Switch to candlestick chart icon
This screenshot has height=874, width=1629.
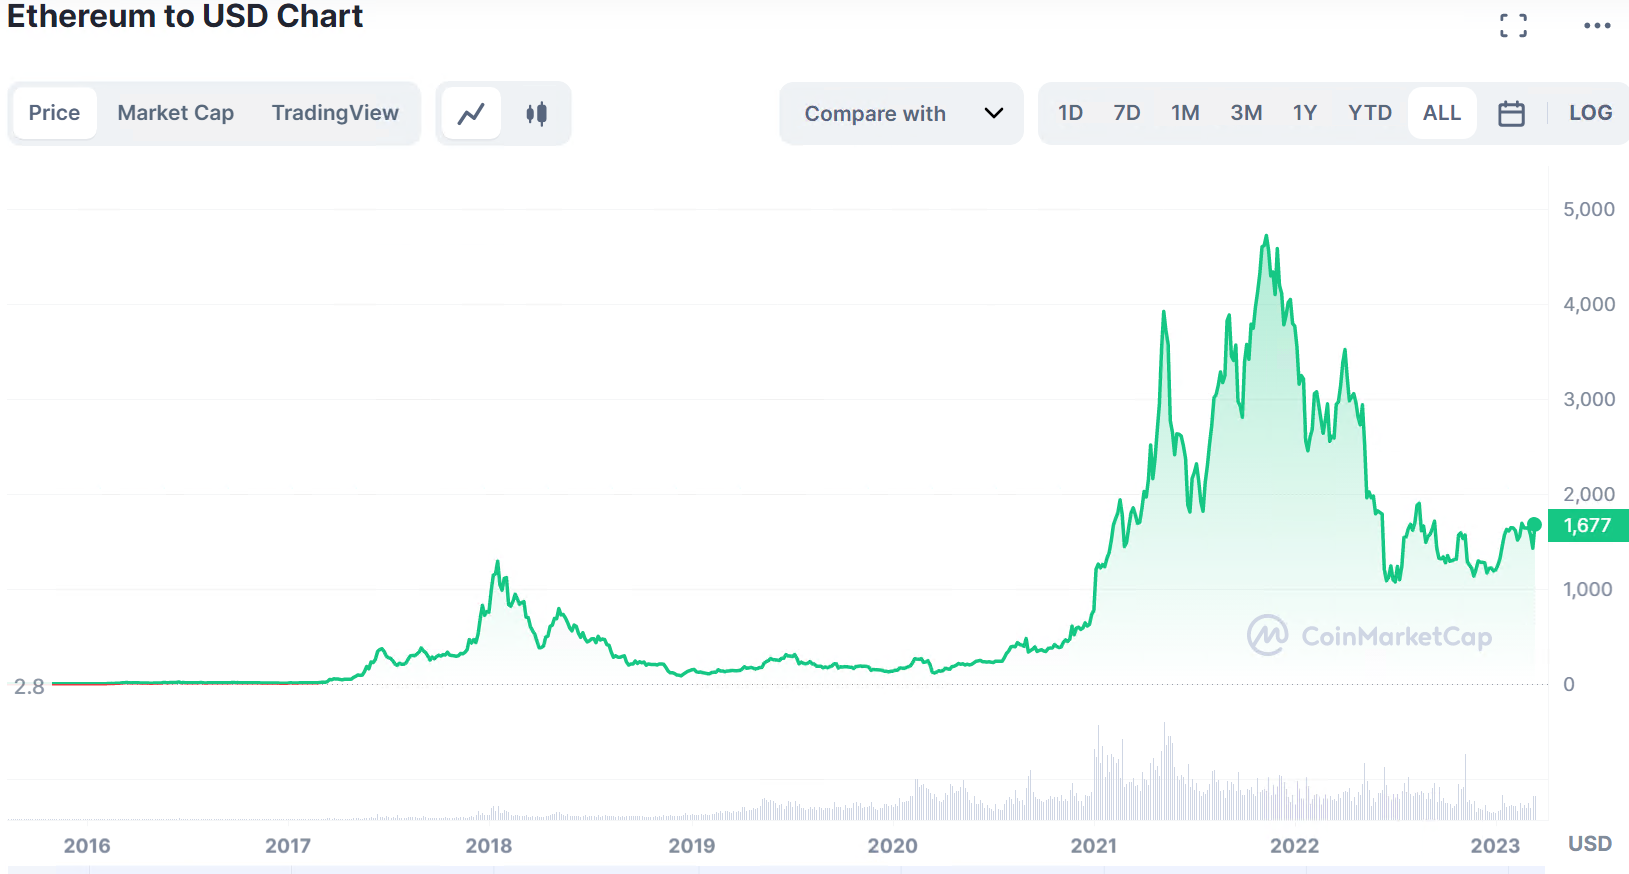click(537, 114)
